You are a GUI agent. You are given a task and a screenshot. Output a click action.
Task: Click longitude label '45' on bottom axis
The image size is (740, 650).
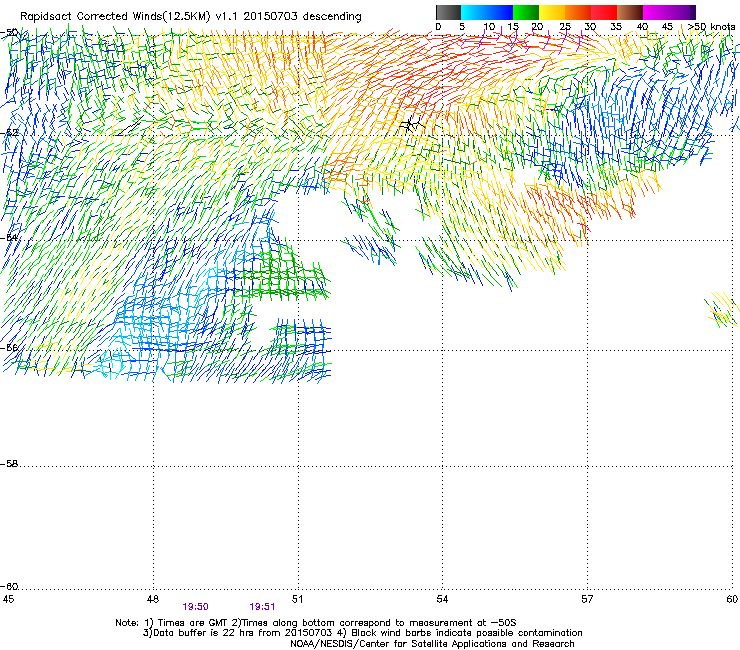[8, 599]
